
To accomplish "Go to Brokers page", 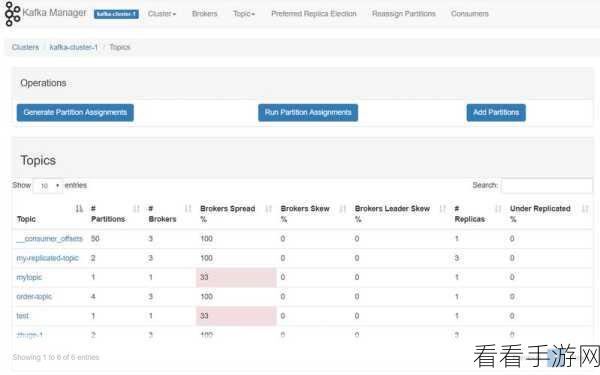I will [205, 14].
